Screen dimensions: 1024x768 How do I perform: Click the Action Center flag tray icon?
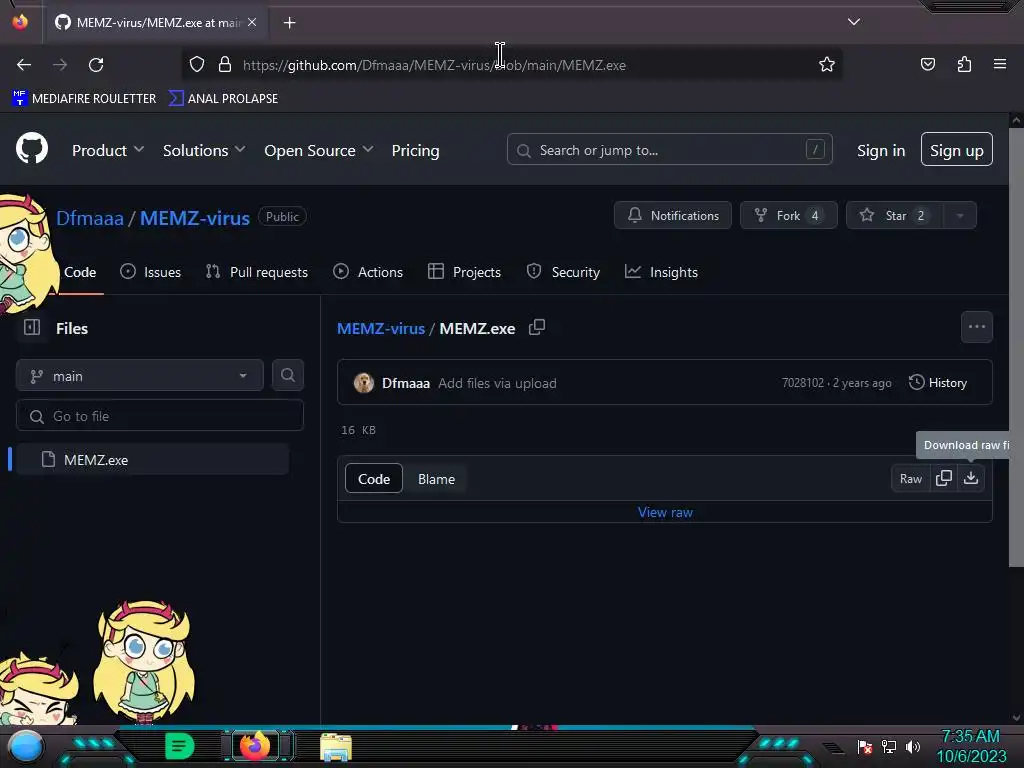pos(864,746)
